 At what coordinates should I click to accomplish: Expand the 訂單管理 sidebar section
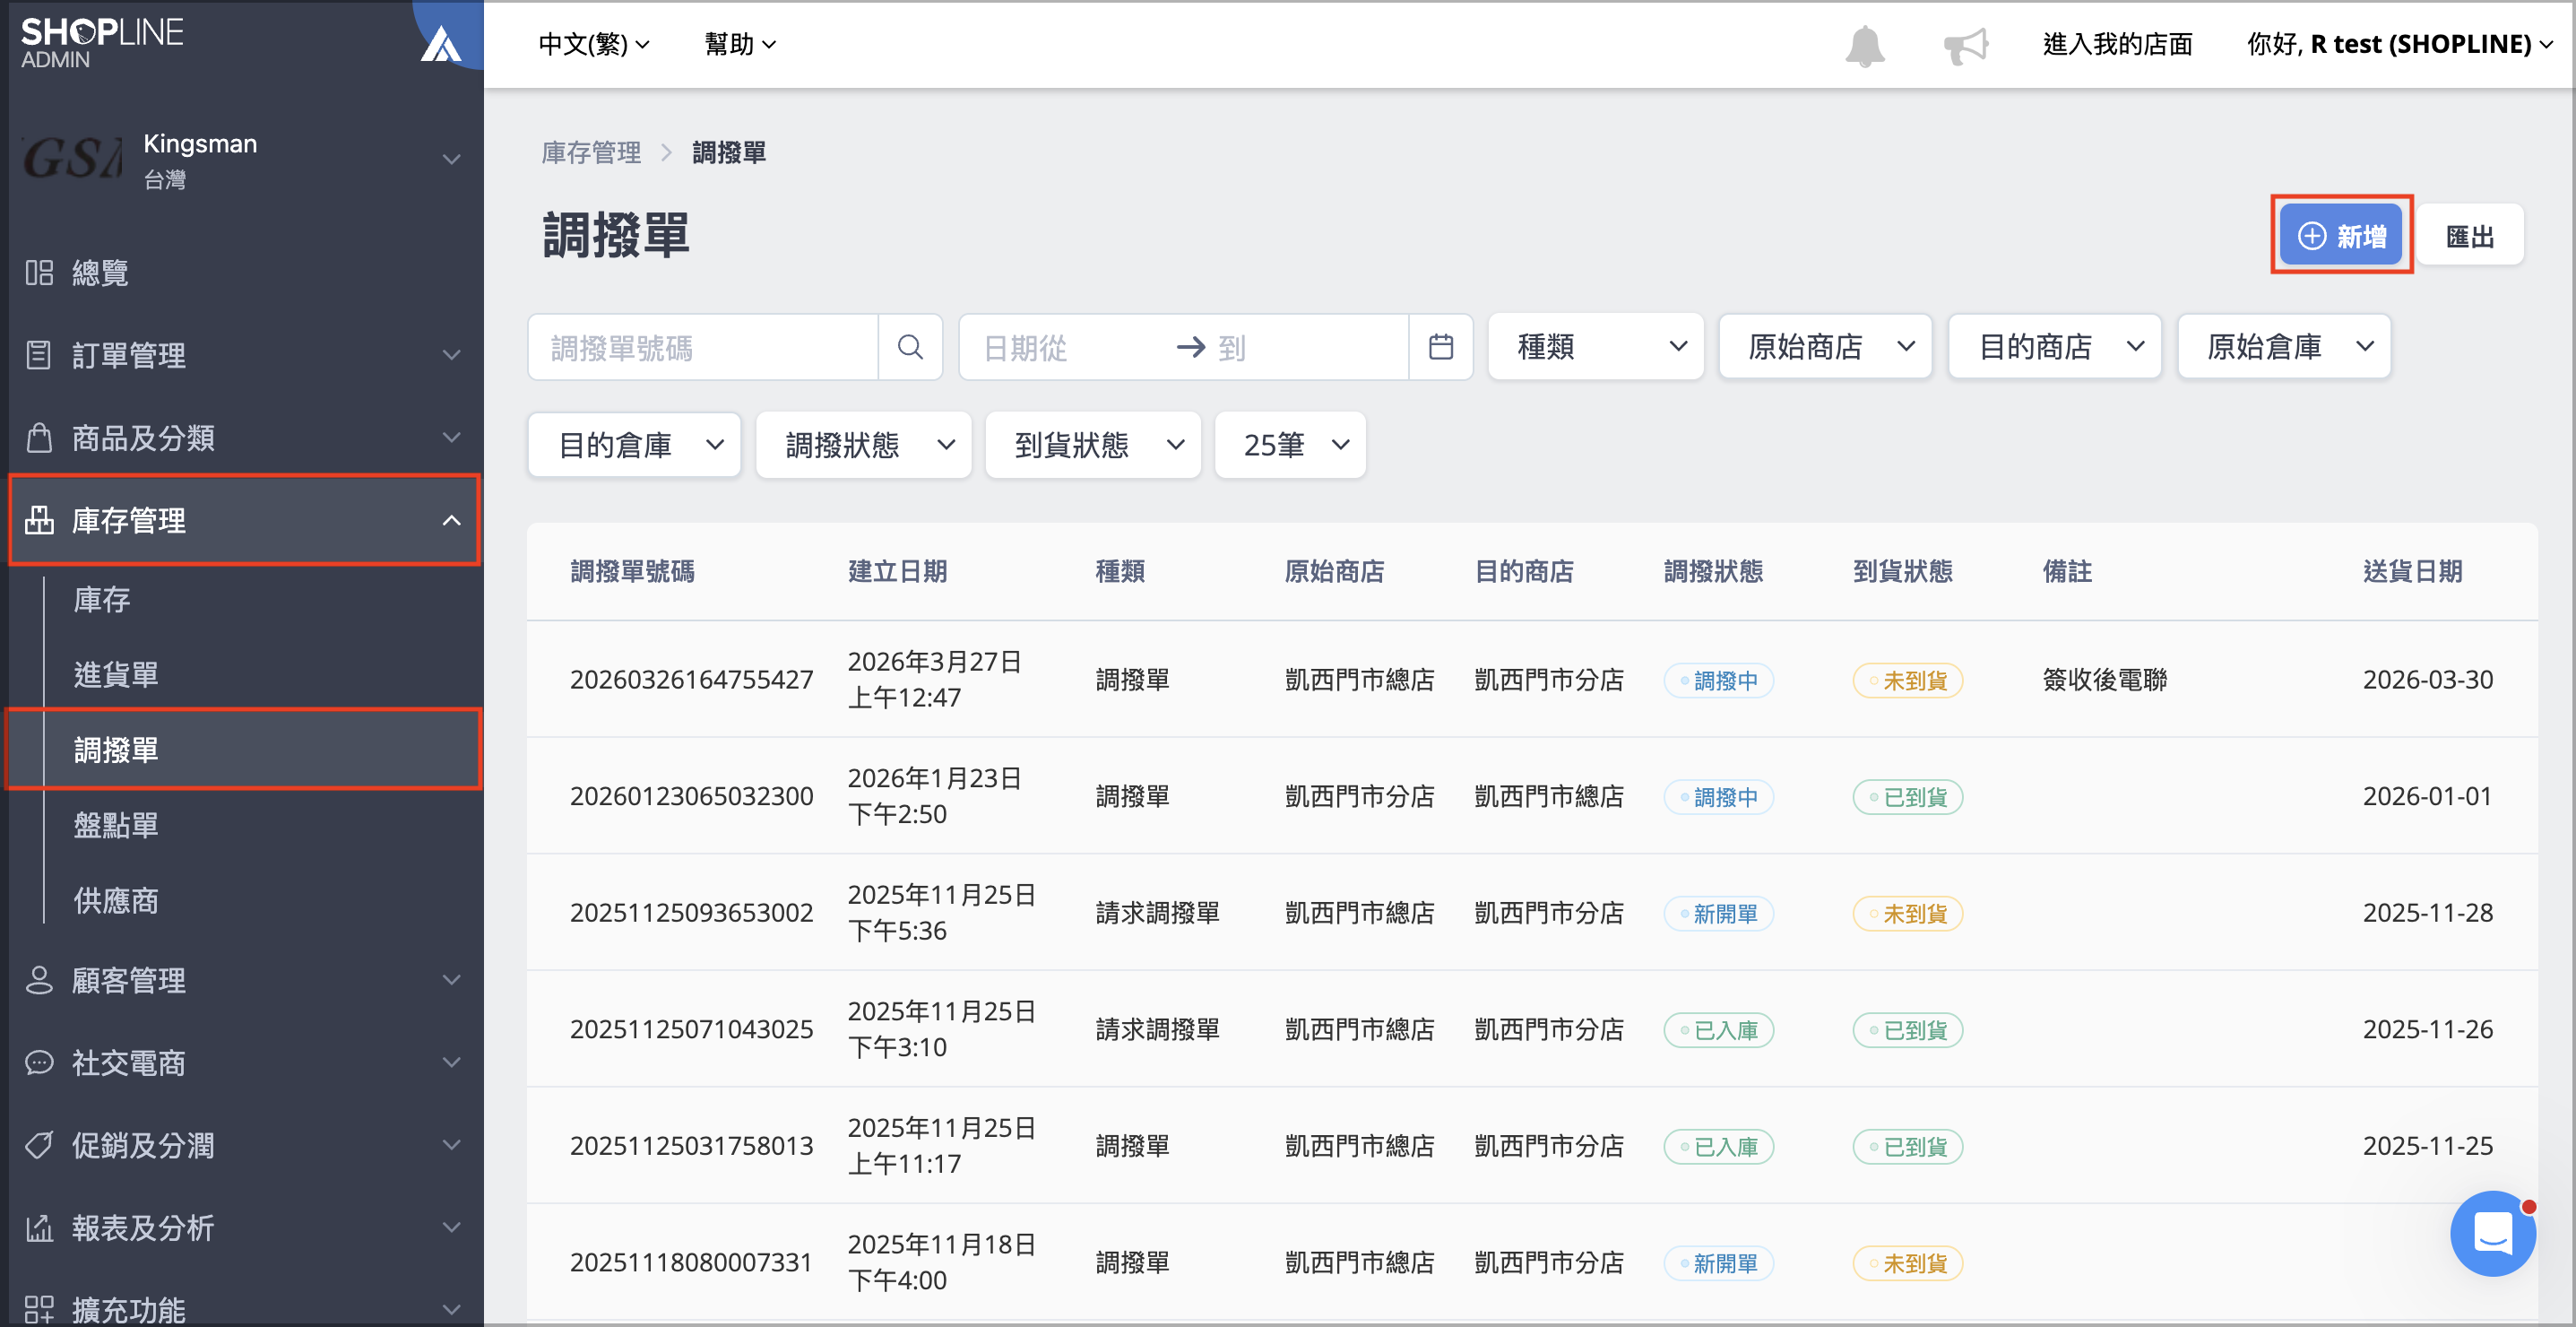[452, 354]
